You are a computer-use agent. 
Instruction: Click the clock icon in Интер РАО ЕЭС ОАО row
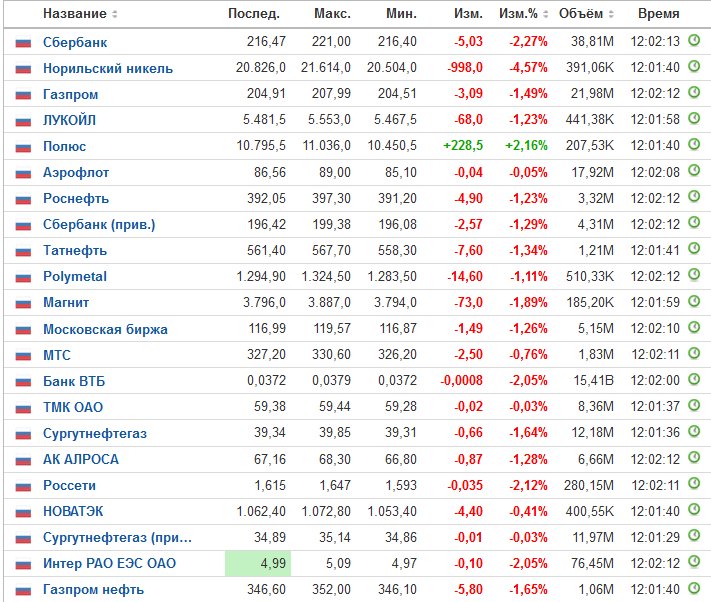[x=694, y=562]
